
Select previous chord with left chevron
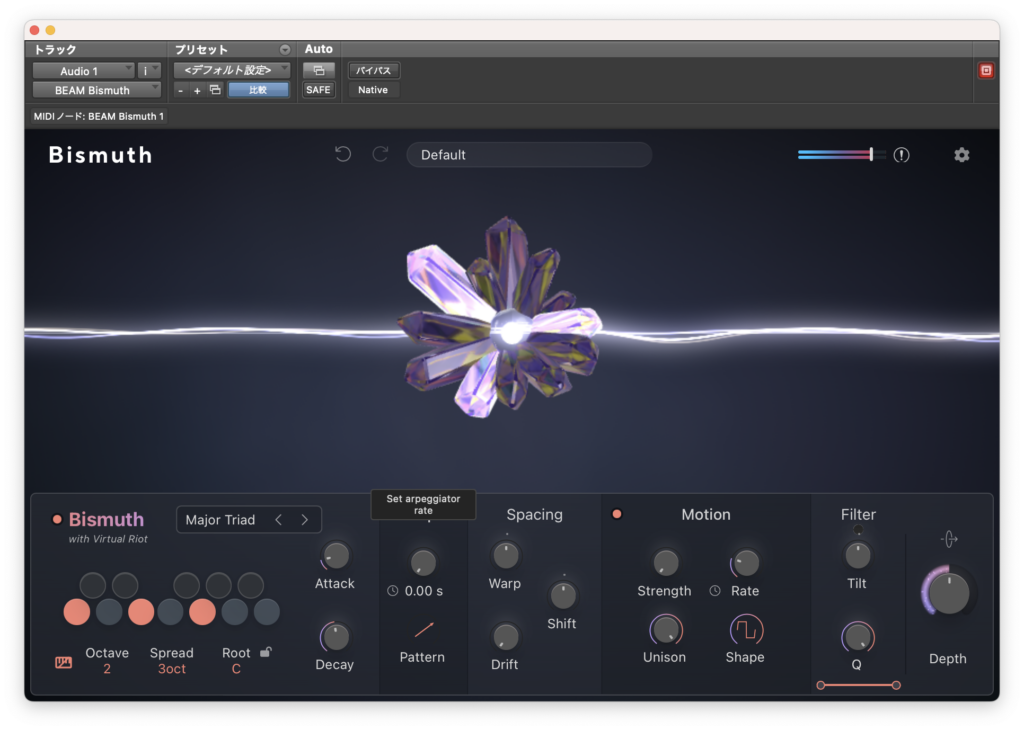click(x=279, y=520)
